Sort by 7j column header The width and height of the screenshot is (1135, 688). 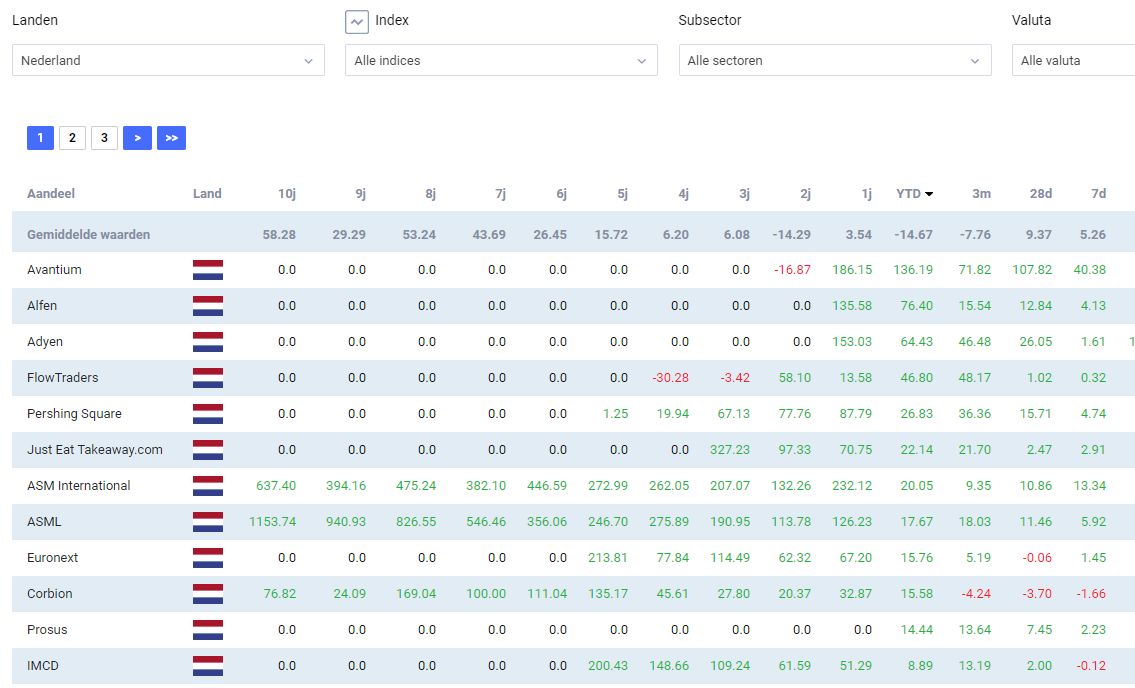pos(500,193)
